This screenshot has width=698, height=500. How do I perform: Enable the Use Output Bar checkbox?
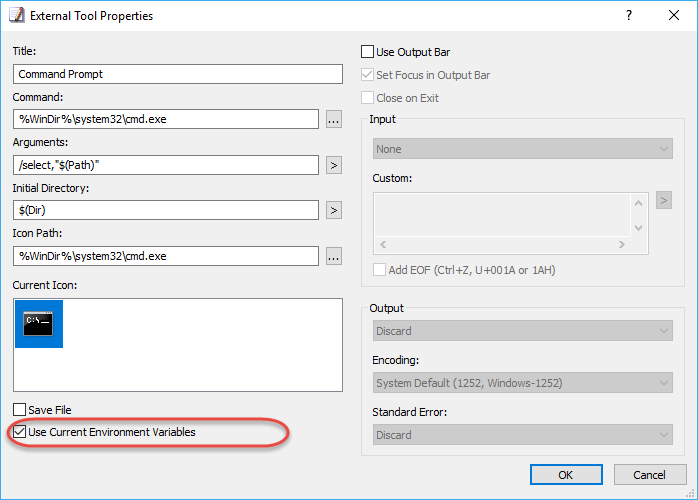point(367,52)
